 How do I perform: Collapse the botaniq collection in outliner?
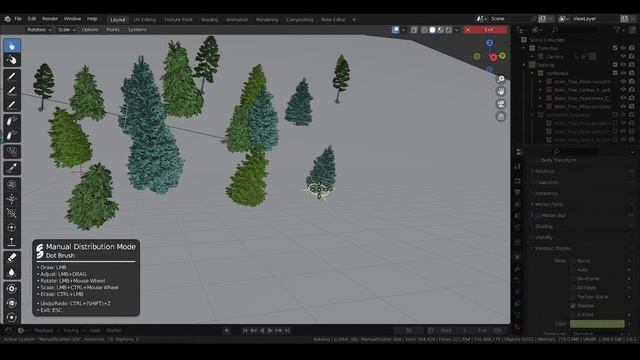click(524, 65)
